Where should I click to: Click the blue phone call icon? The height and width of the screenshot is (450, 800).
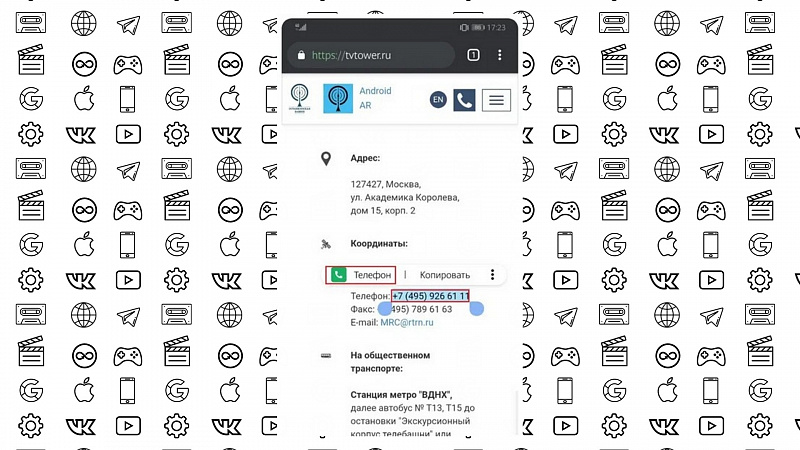tap(464, 100)
